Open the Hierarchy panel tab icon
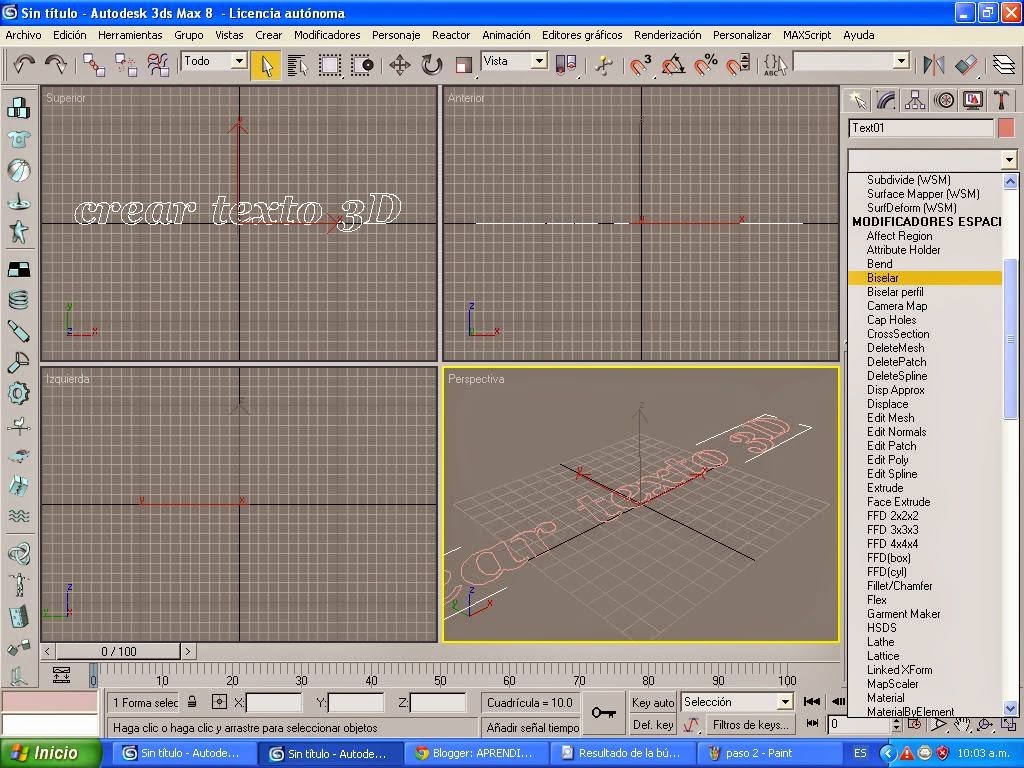The height and width of the screenshot is (768, 1024). 914,100
